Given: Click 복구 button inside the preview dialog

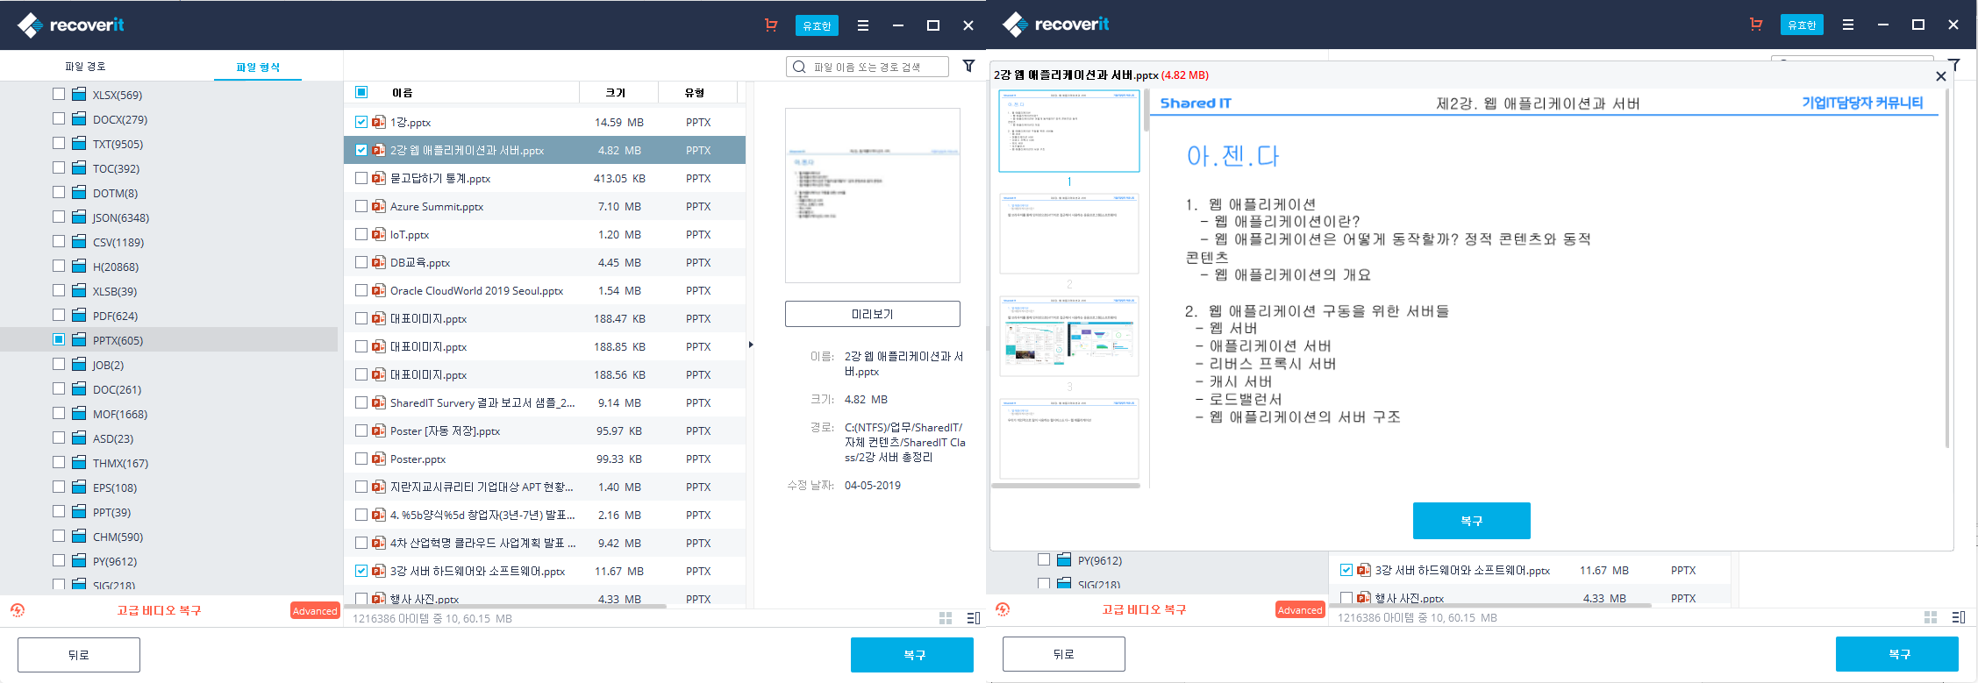Looking at the screenshot, I should tap(1470, 520).
